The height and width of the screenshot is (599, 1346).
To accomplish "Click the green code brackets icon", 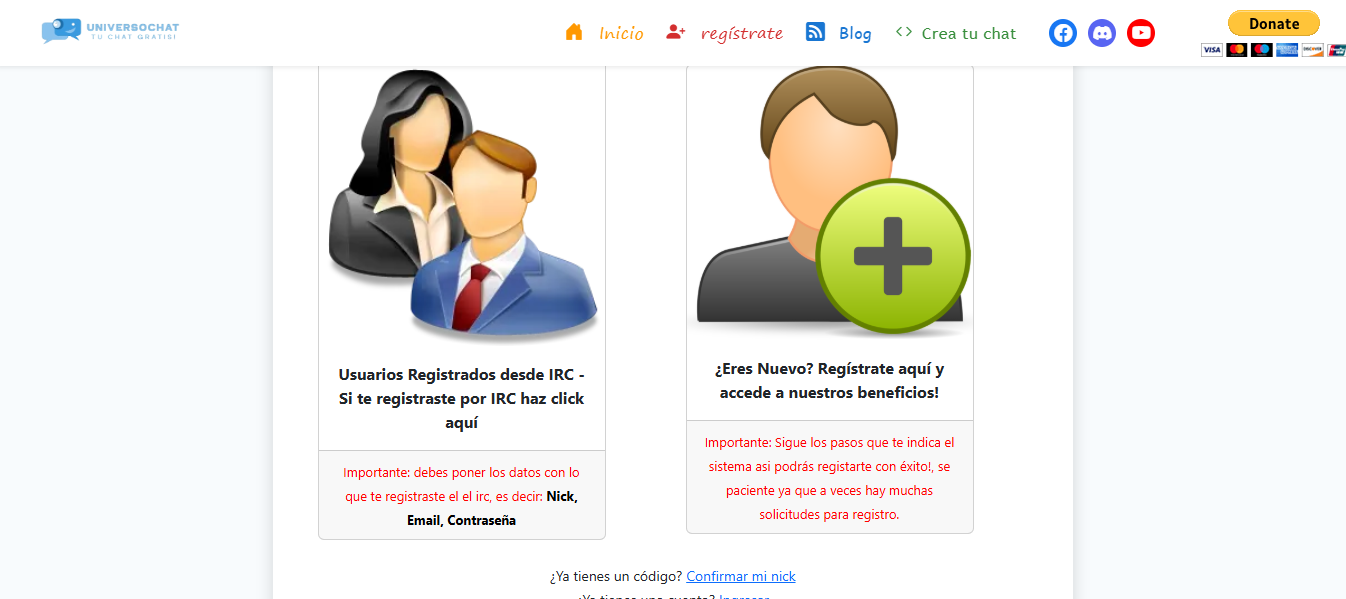I will (x=904, y=32).
